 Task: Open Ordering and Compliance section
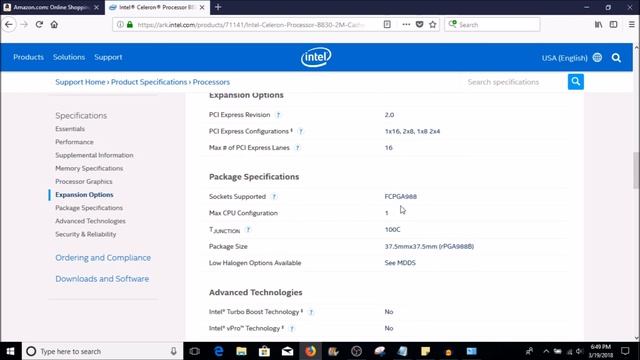[x=103, y=258]
